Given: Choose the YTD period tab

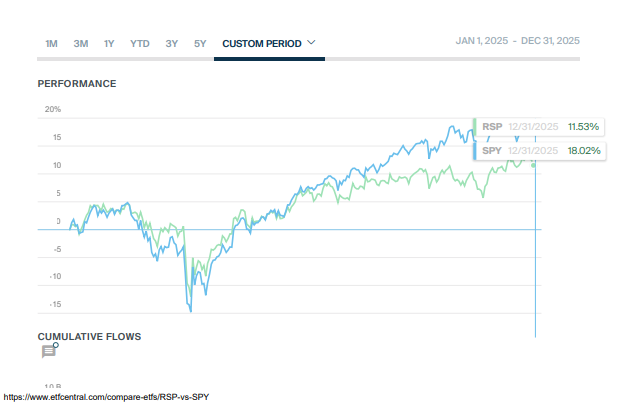Looking at the screenshot, I should 140,44.
